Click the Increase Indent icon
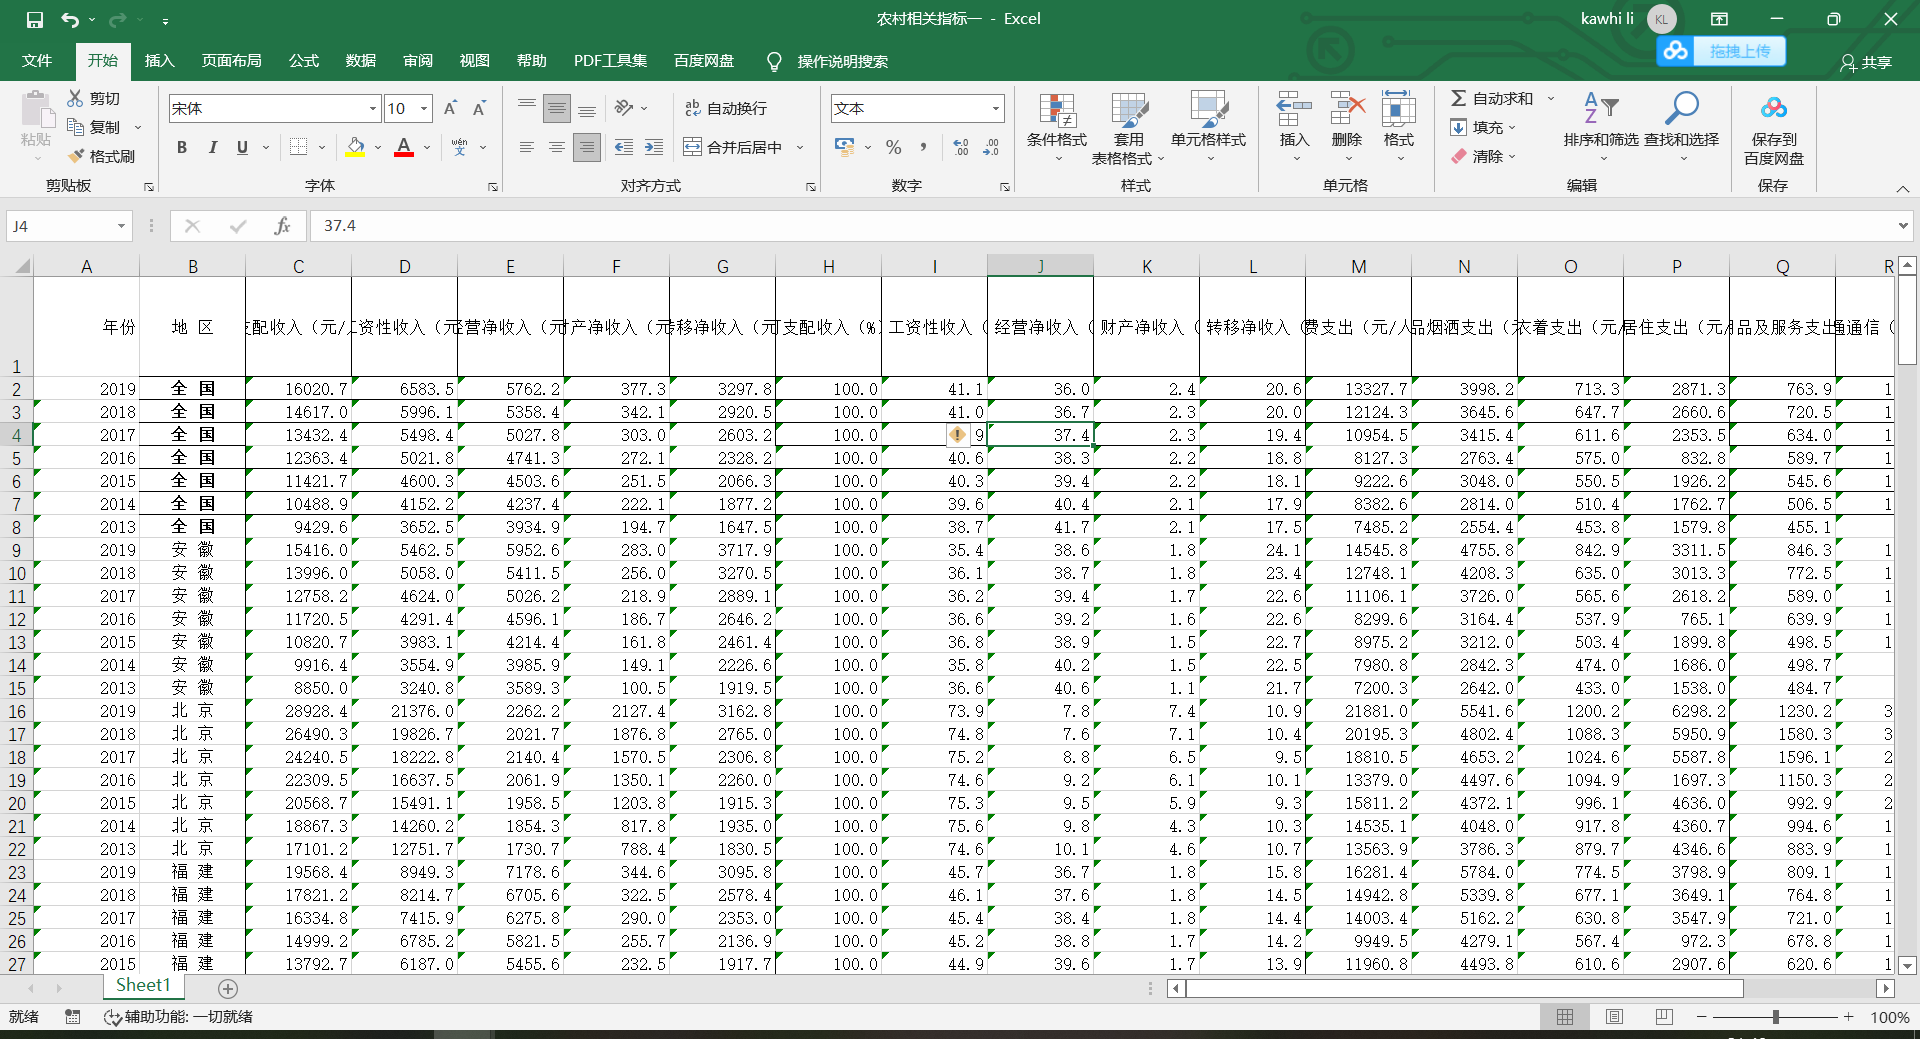This screenshot has width=1920, height=1039. [x=653, y=147]
